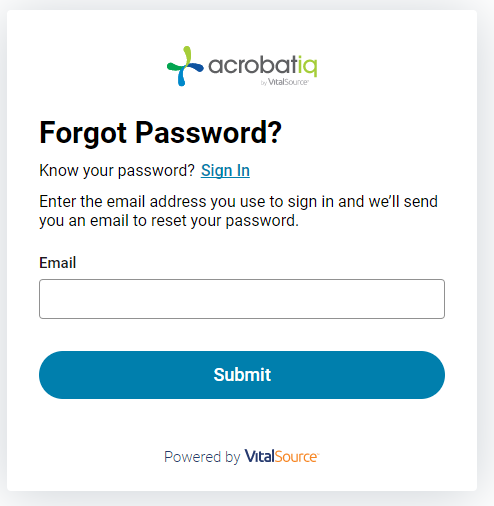This screenshot has height=506, width=494.
Task: Click the "Know your password?" text
Action: [117, 171]
